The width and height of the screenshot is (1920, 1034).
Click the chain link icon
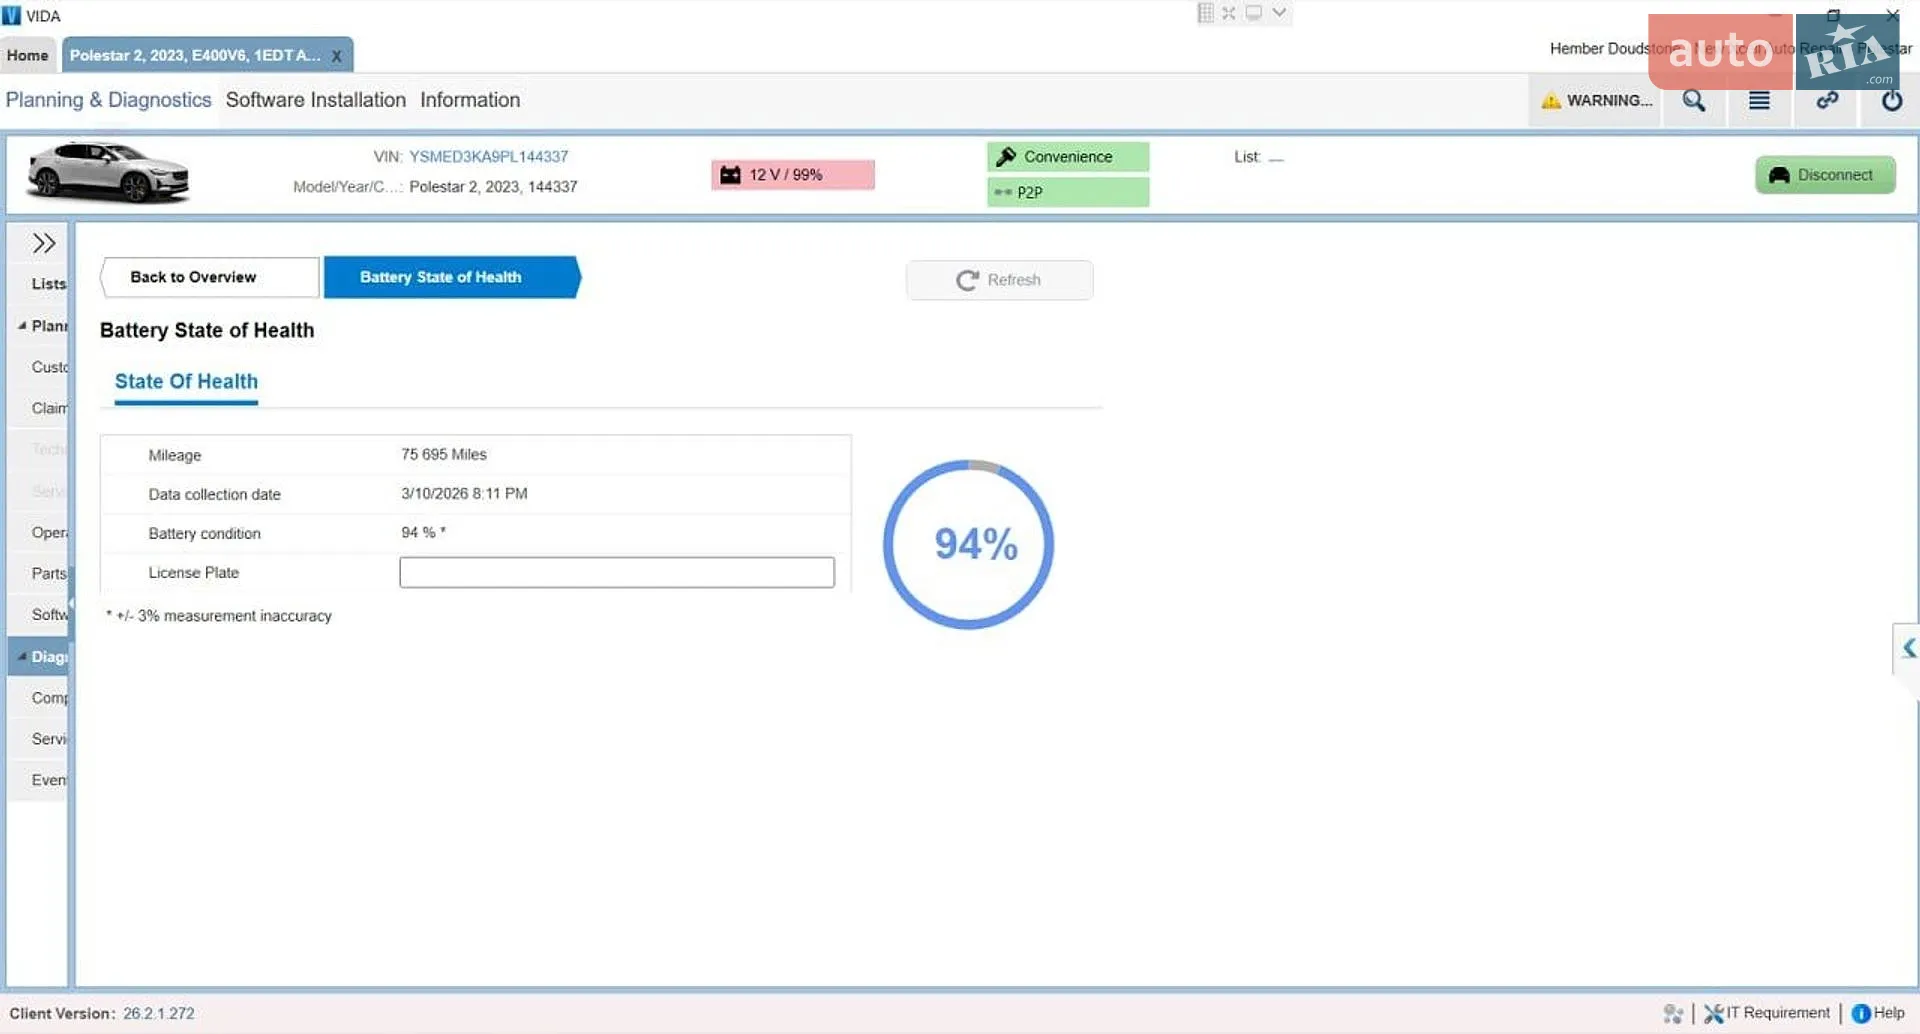[x=1827, y=100]
